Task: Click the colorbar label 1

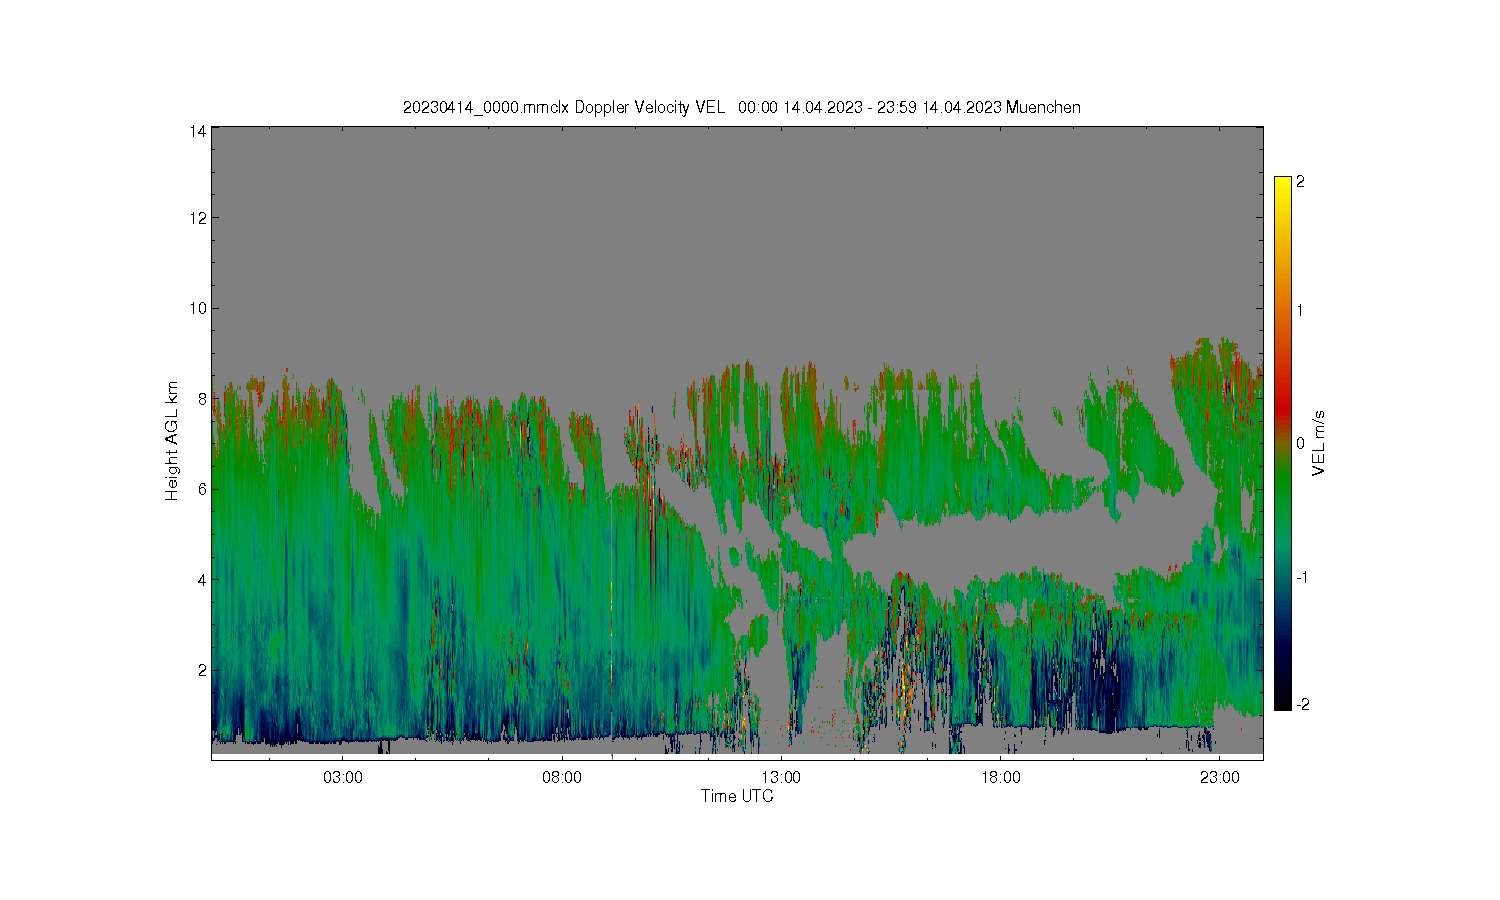Action: click(1300, 310)
